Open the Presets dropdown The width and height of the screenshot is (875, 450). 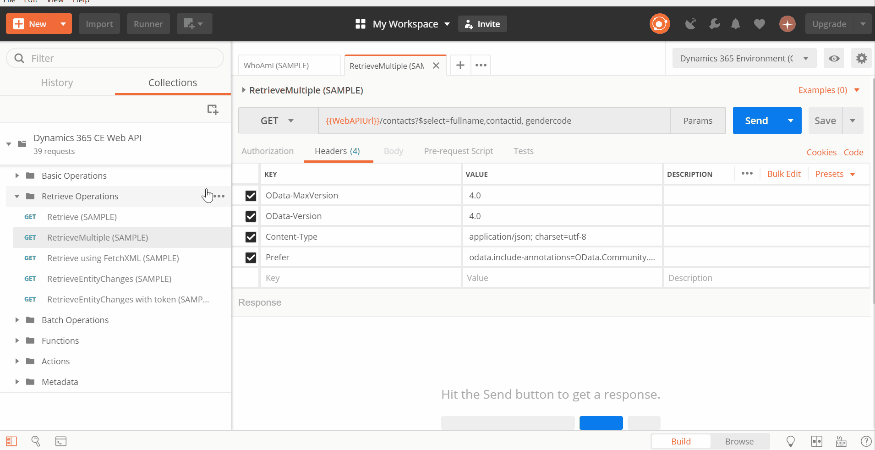(x=835, y=174)
